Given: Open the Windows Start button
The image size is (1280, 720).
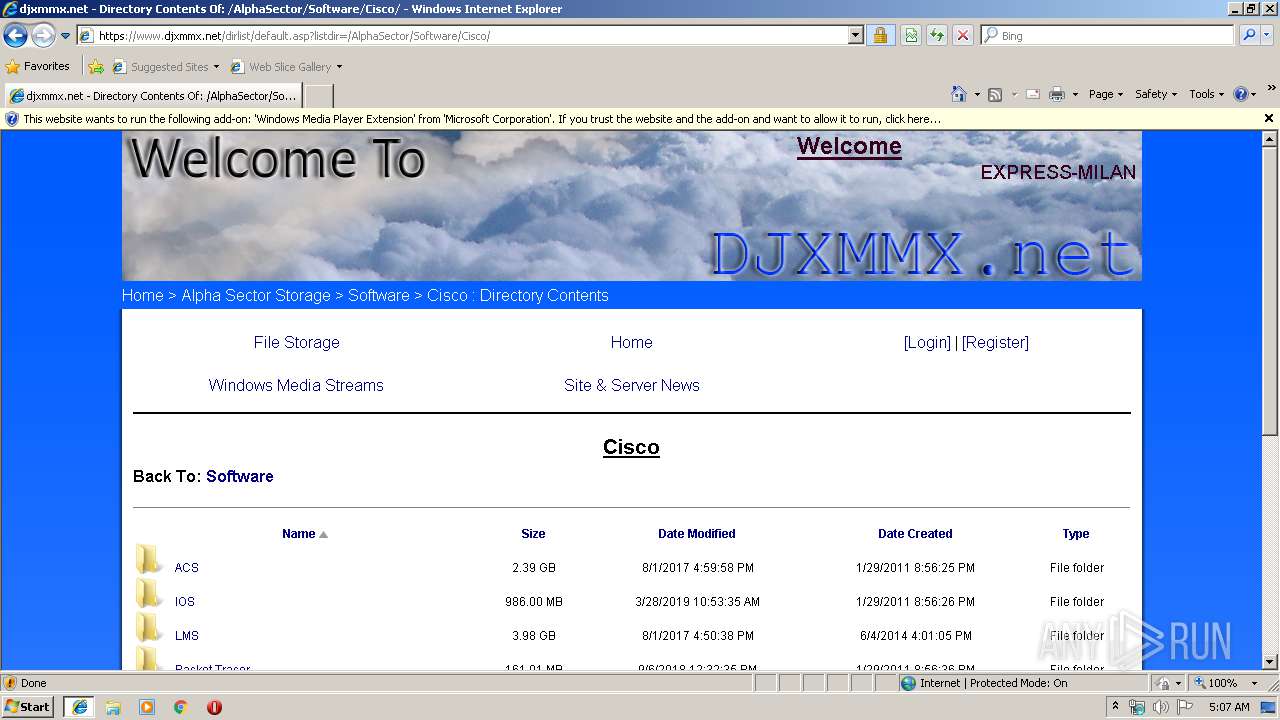Looking at the screenshot, I should [28, 706].
